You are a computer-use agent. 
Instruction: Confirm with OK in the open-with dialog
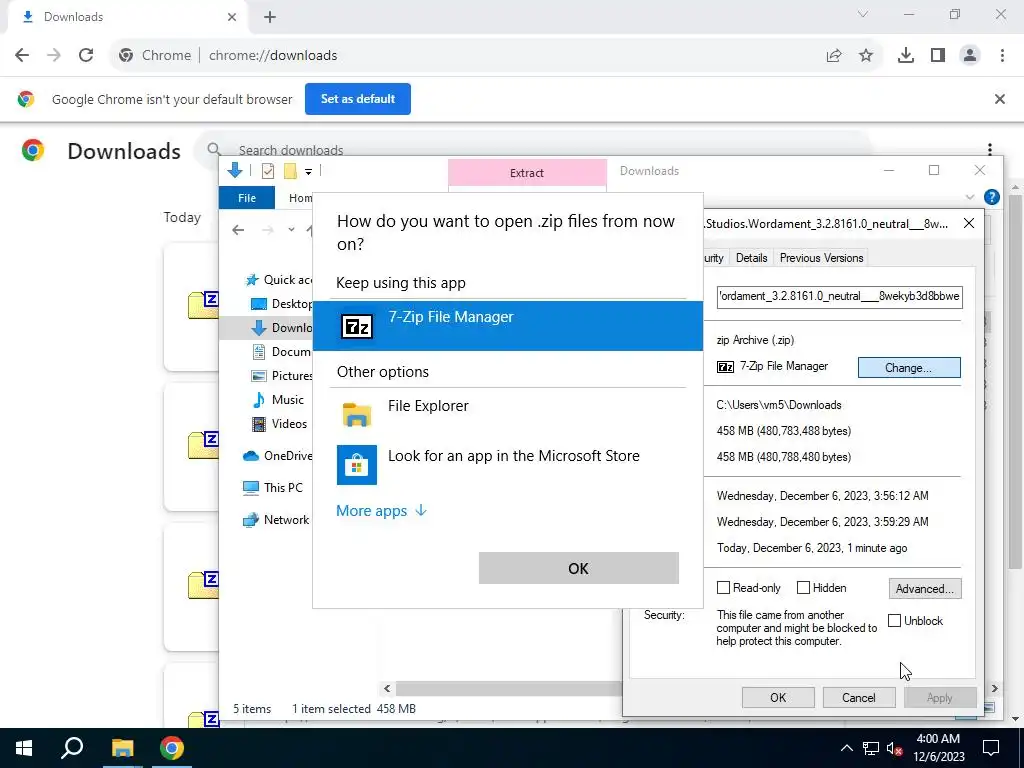(x=579, y=568)
